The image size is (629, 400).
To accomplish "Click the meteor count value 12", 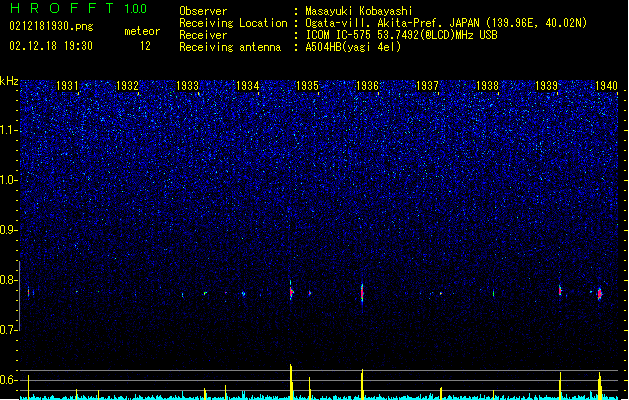I will [145, 46].
